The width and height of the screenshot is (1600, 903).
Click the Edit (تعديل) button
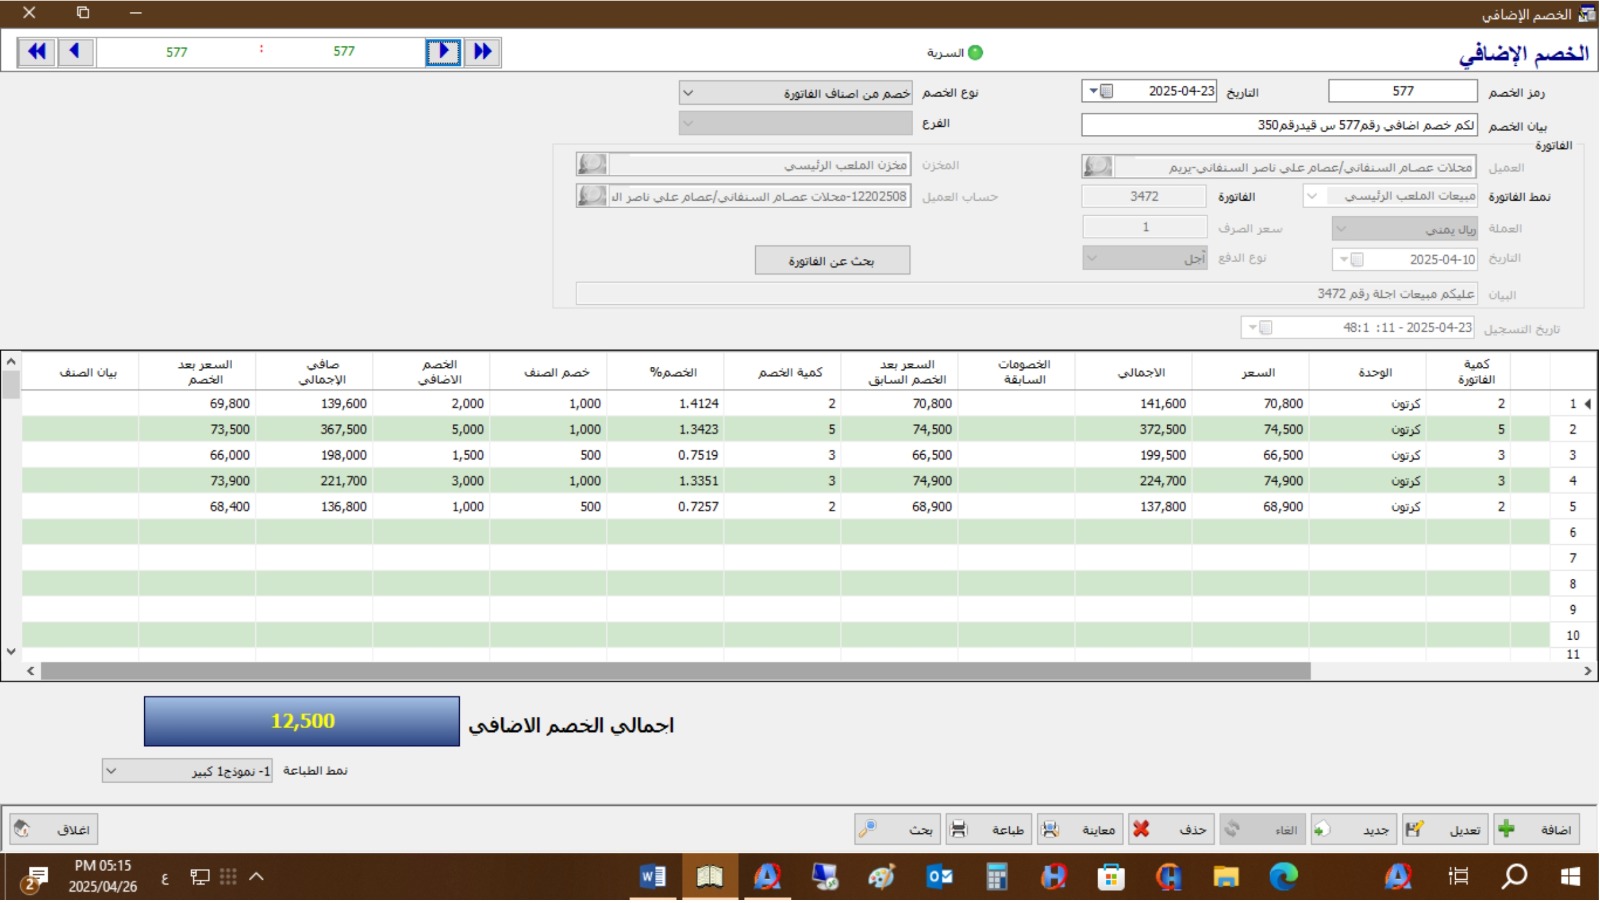click(x=1445, y=830)
